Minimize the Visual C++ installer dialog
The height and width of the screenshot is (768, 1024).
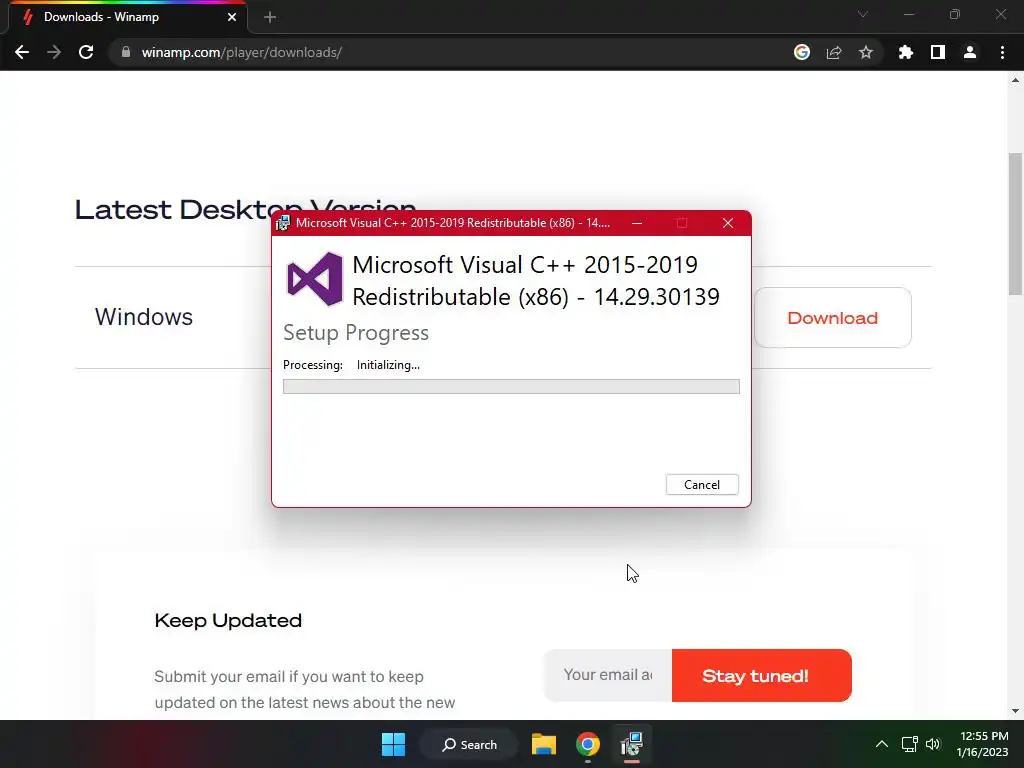pos(637,223)
